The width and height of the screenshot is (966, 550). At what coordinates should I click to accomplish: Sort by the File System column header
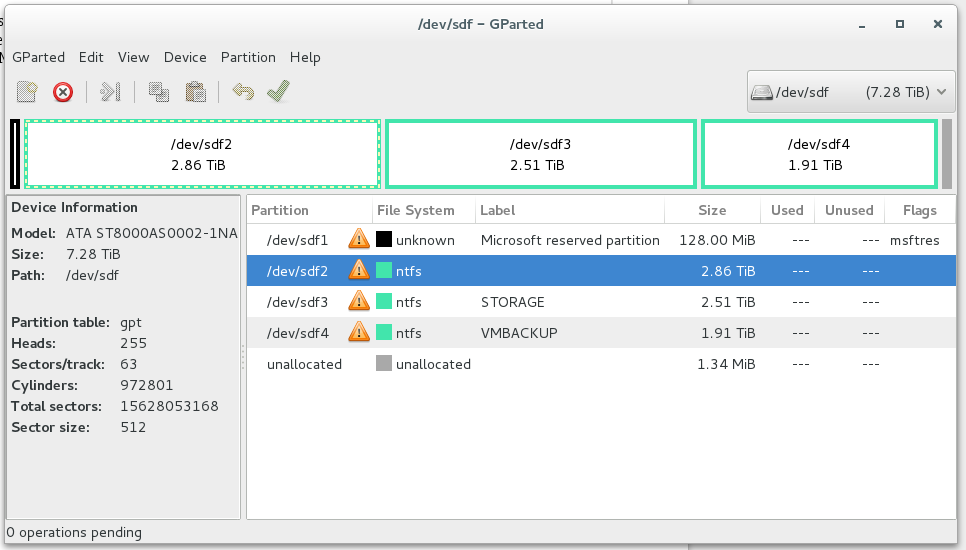tap(424, 210)
